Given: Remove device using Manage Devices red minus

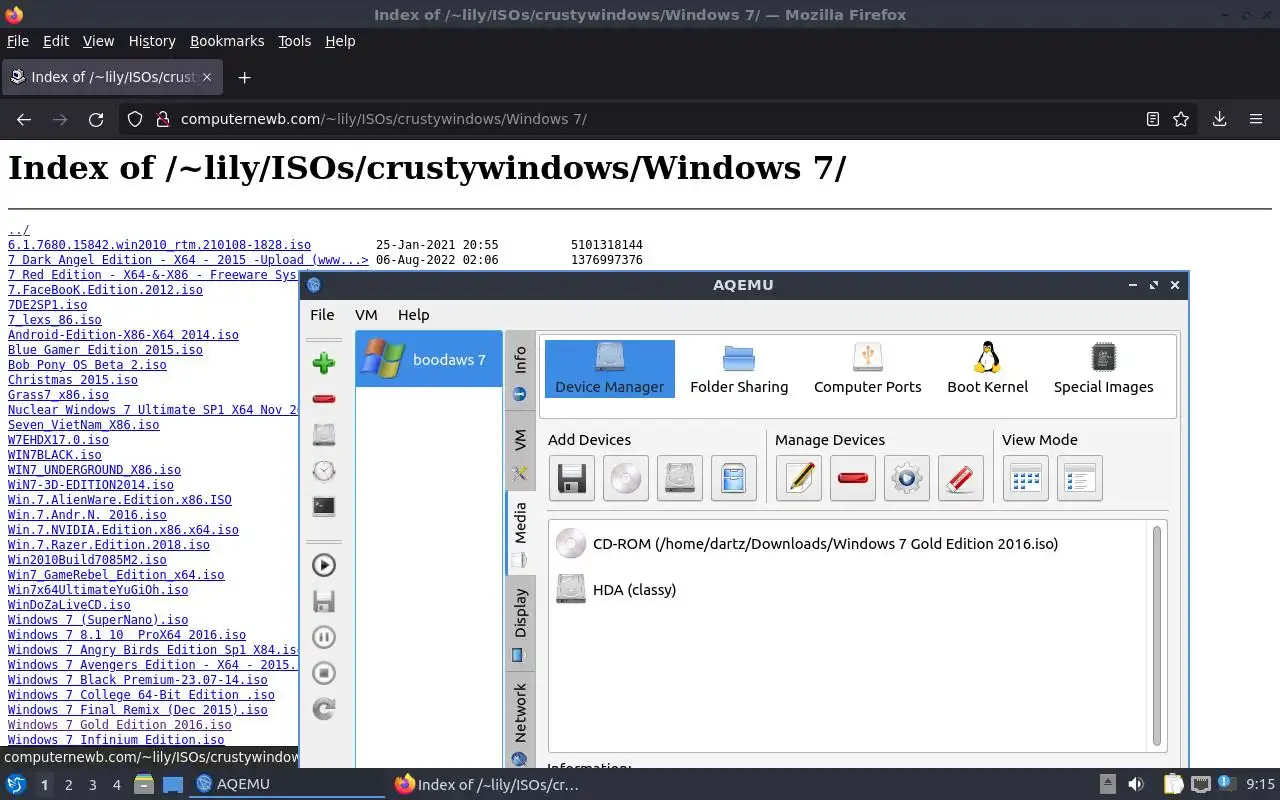Looking at the screenshot, I should click(x=853, y=478).
